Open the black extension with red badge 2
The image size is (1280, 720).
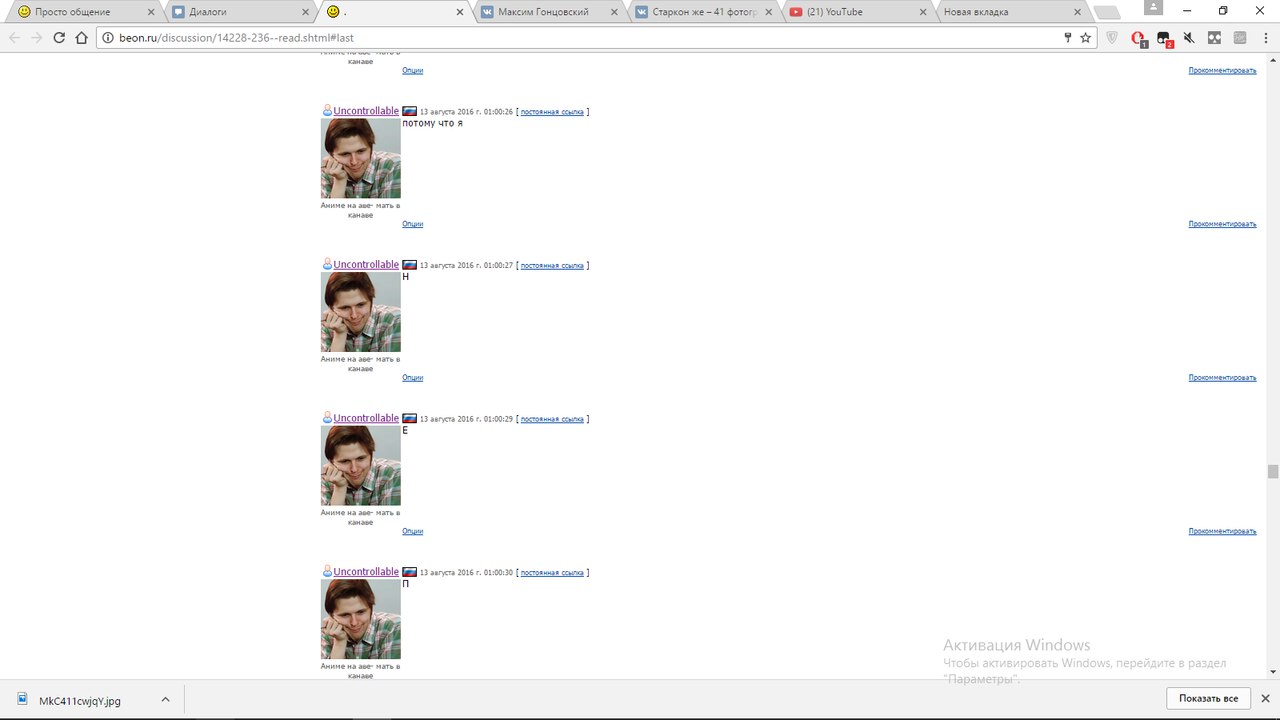pos(1164,38)
